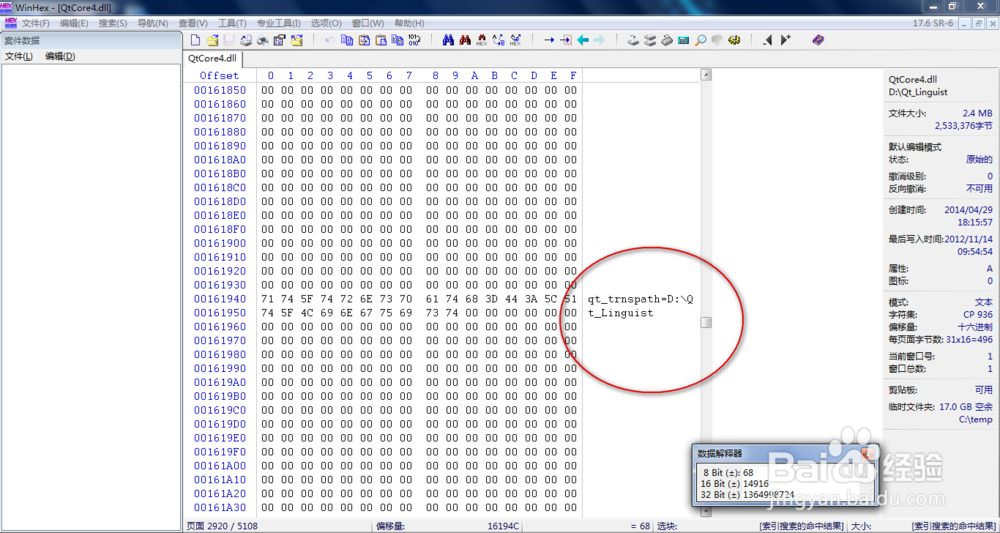
Task: Click the Open folder toolbar icon
Action: pyautogui.click(x=297, y=40)
